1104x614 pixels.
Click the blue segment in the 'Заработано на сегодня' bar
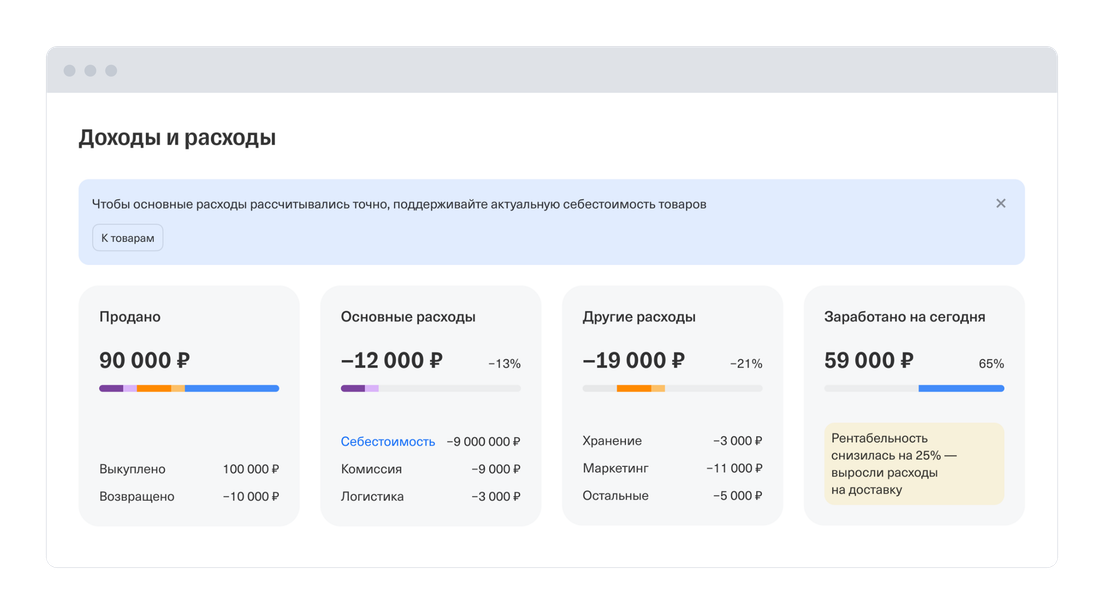961,388
